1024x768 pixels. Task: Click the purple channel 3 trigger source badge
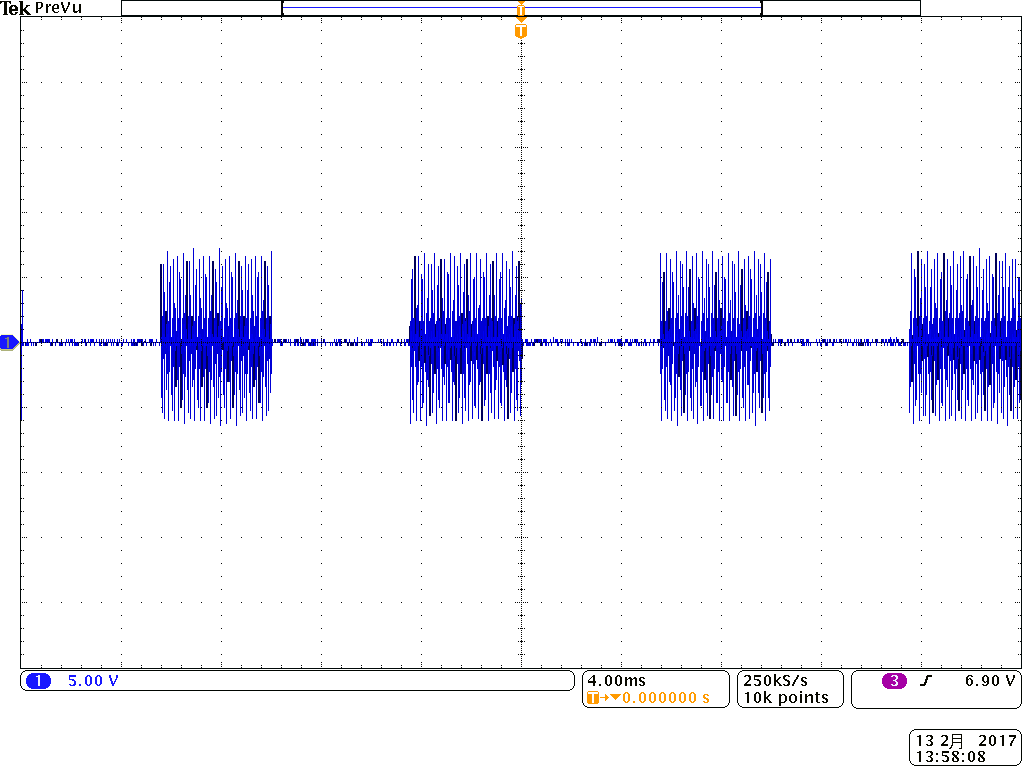coord(894,681)
